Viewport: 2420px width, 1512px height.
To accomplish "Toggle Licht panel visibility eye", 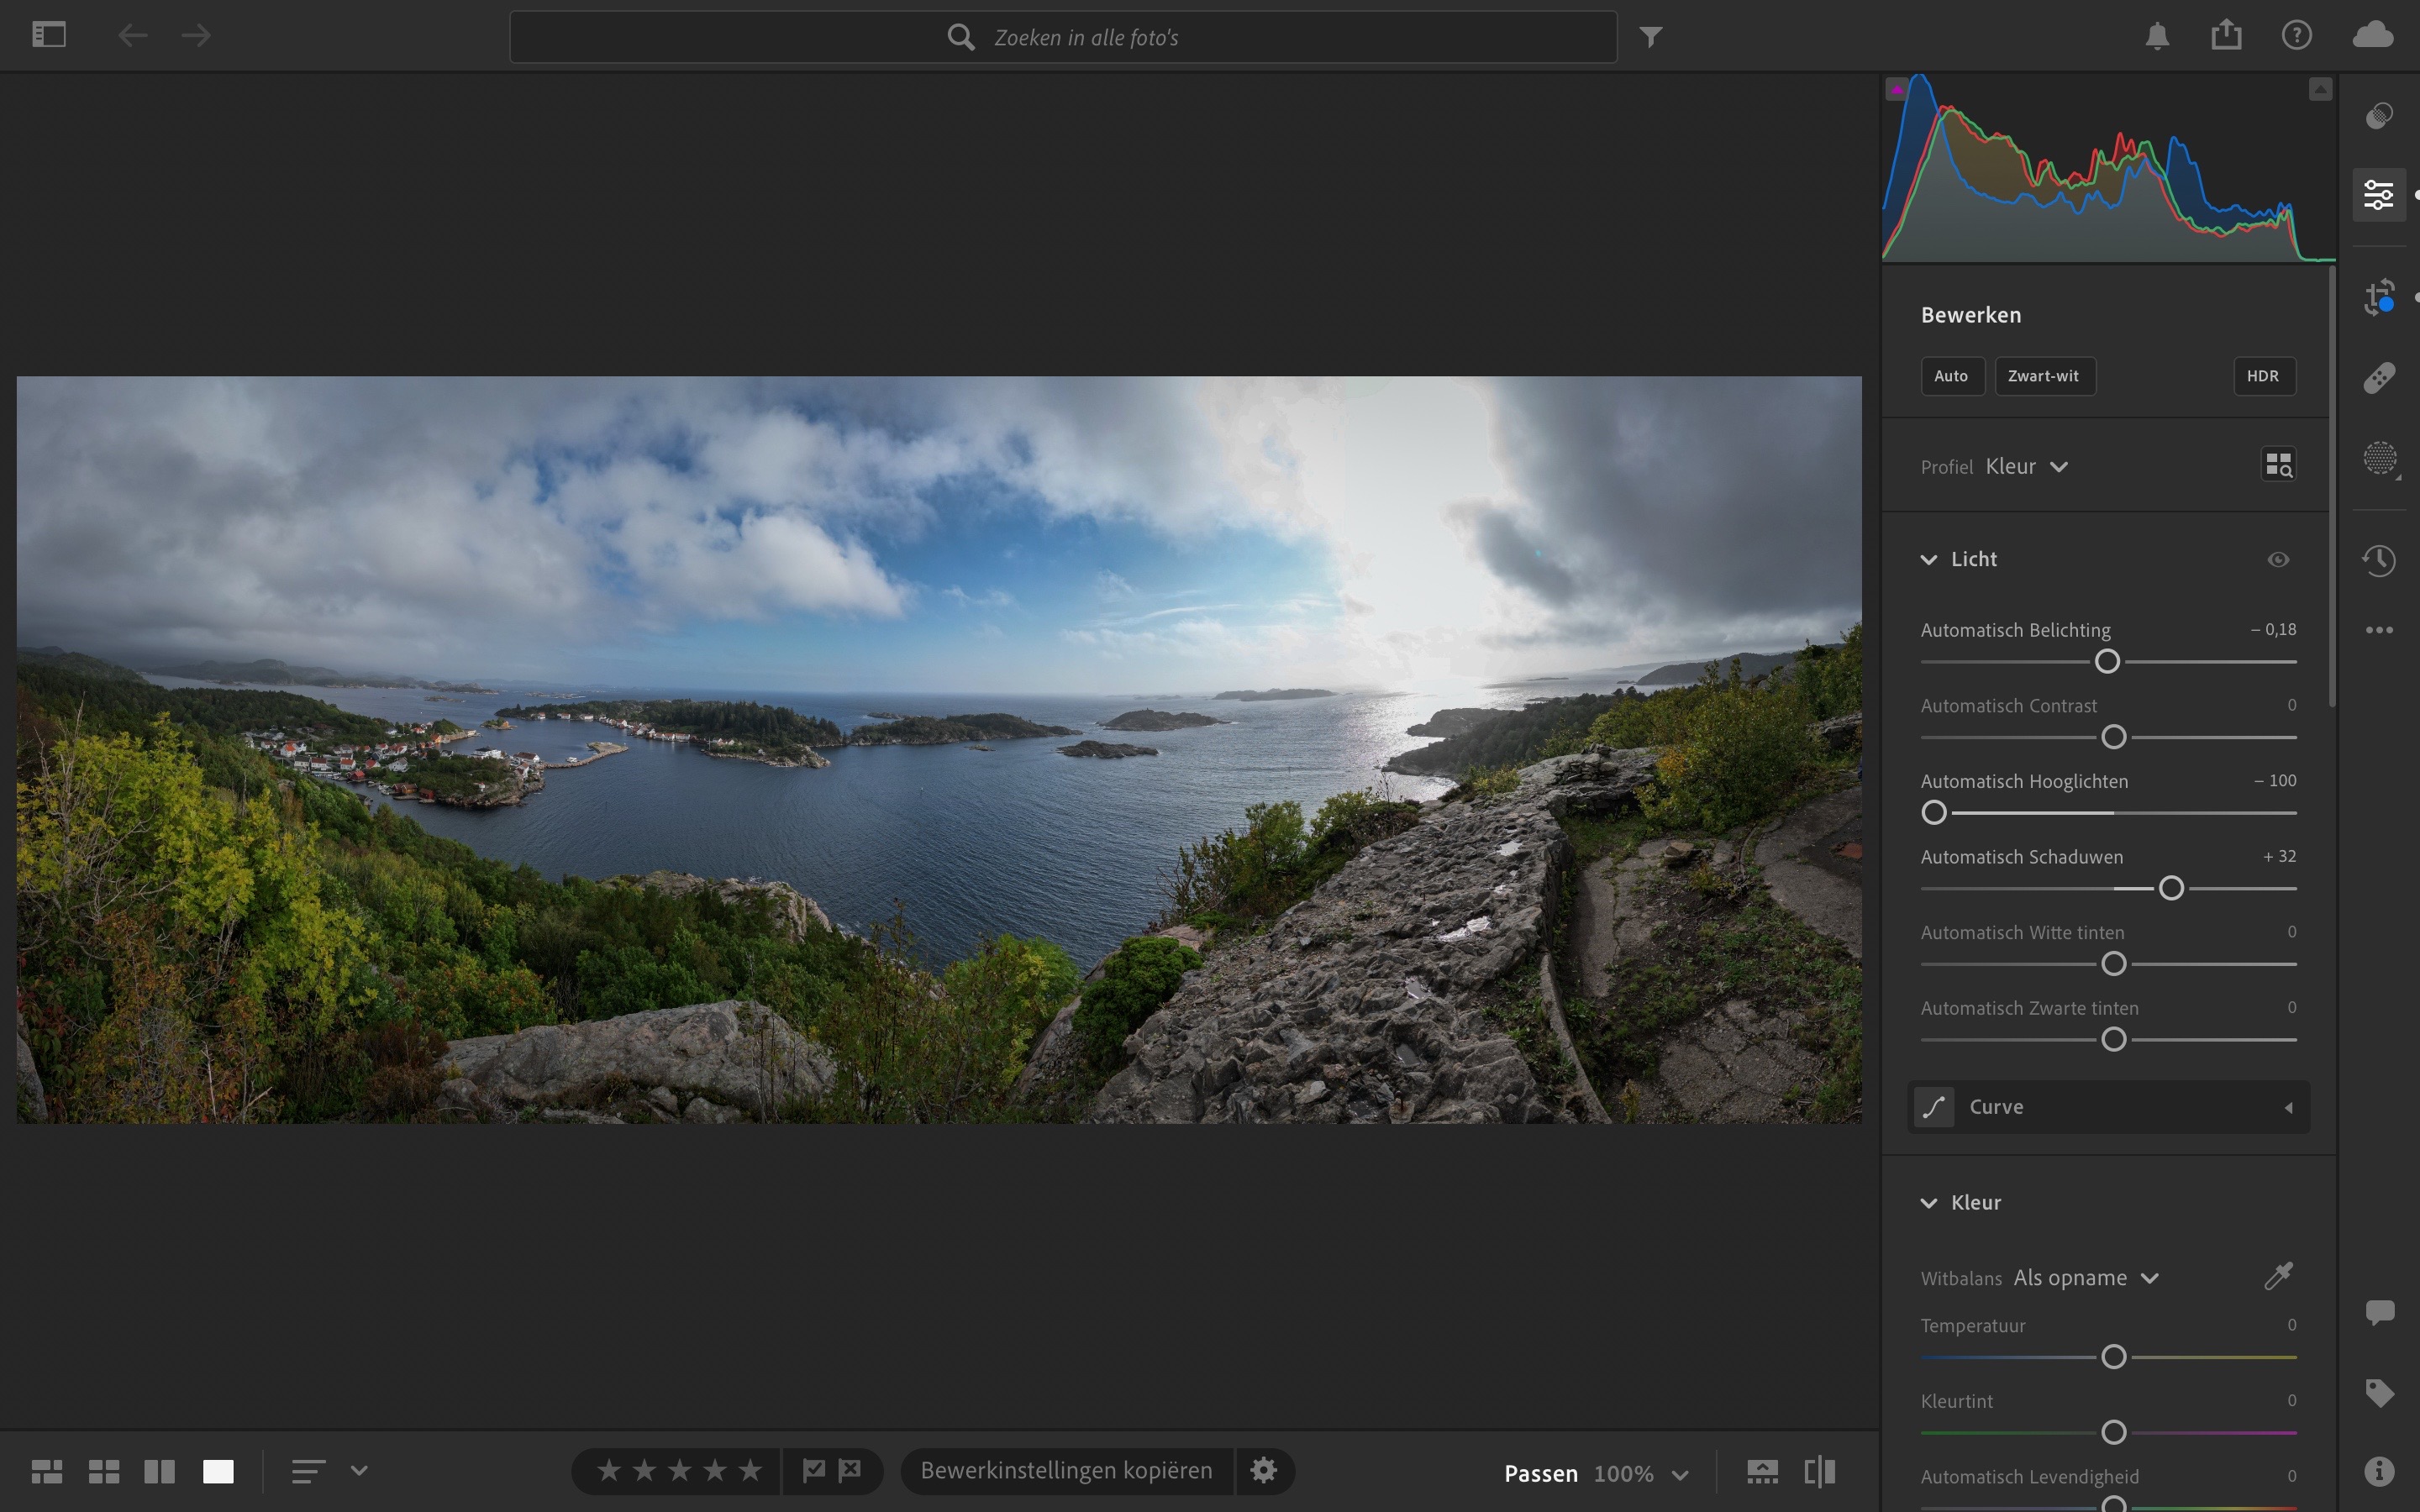I will pyautogui.click(x=2278, y=560).
